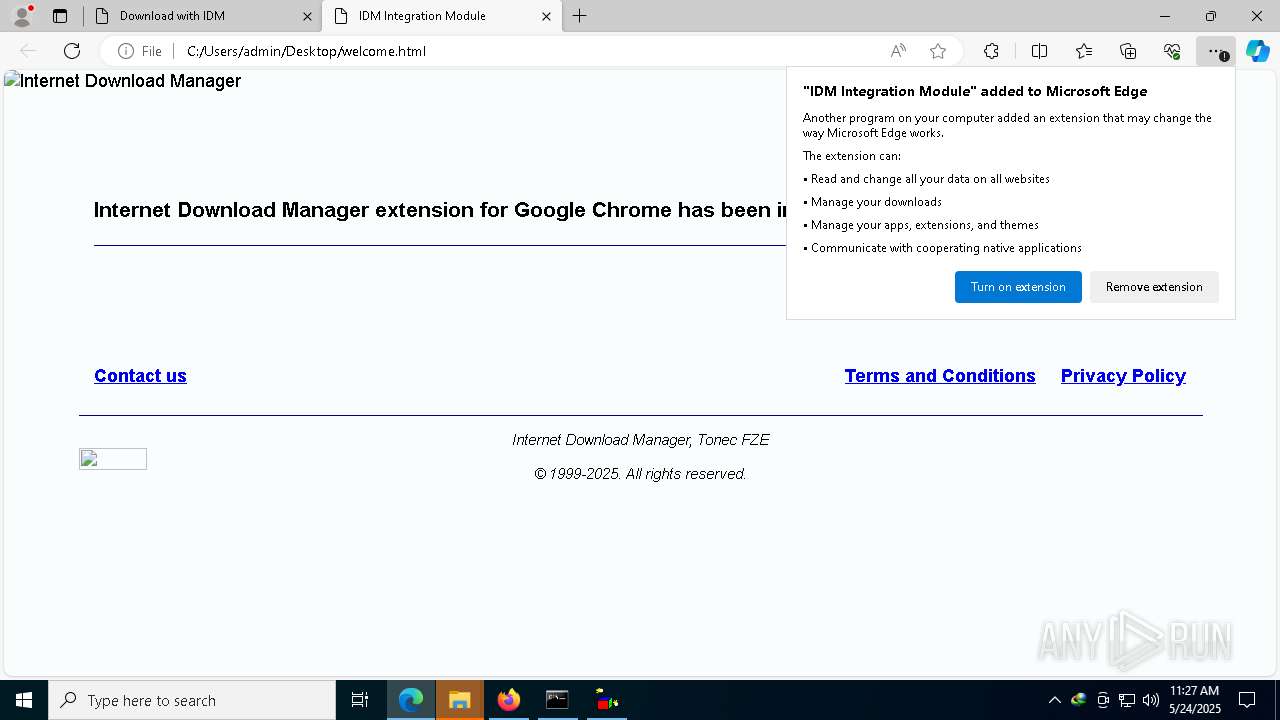Screen dimensions: 1280x720
Task: View site information File icon
Action: pyautogui.click(x=140, y=51)
